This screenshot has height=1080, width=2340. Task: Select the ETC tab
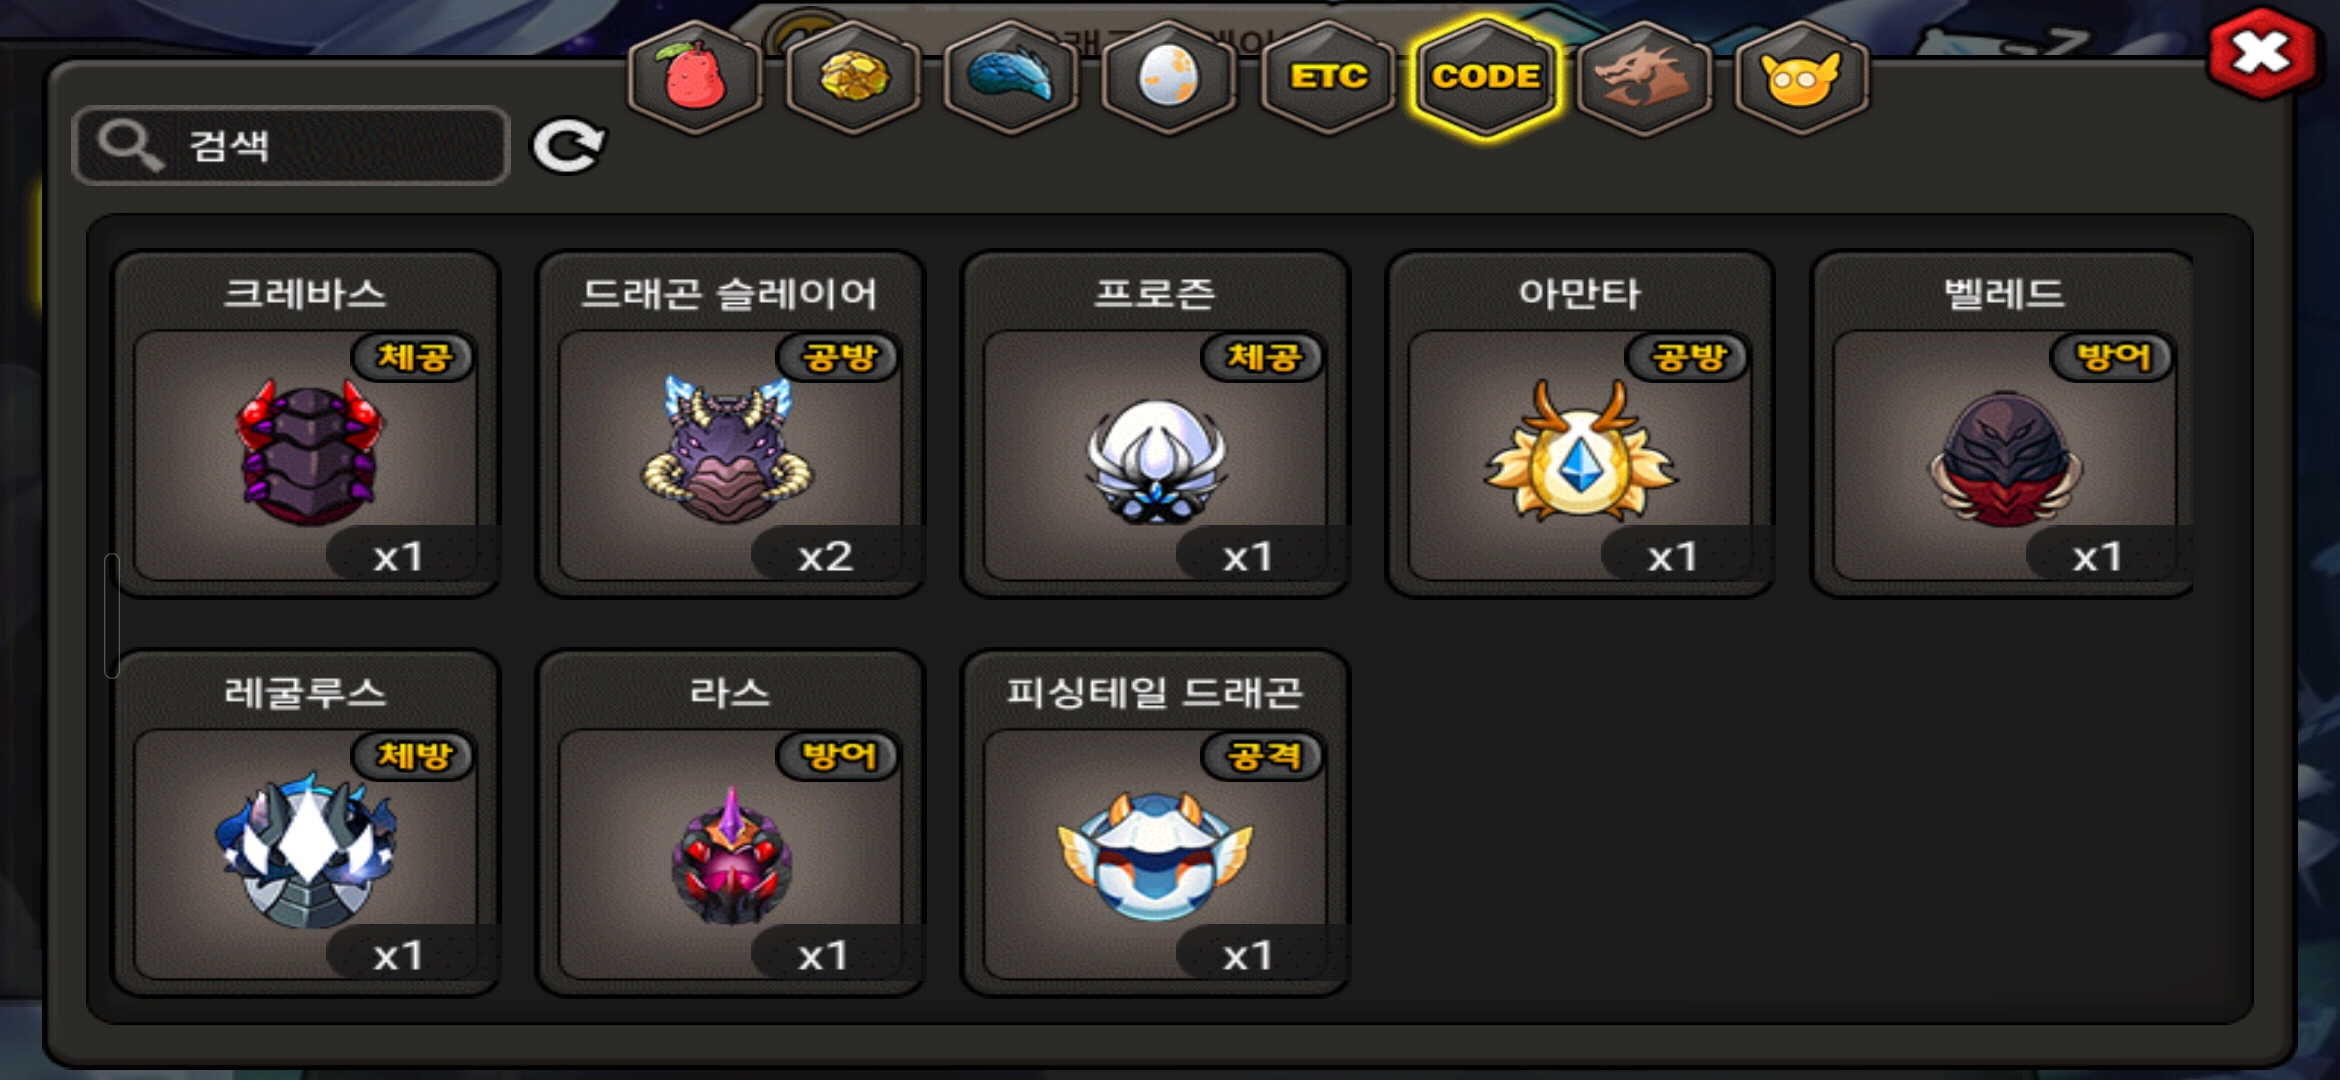tap(1328, 77)
